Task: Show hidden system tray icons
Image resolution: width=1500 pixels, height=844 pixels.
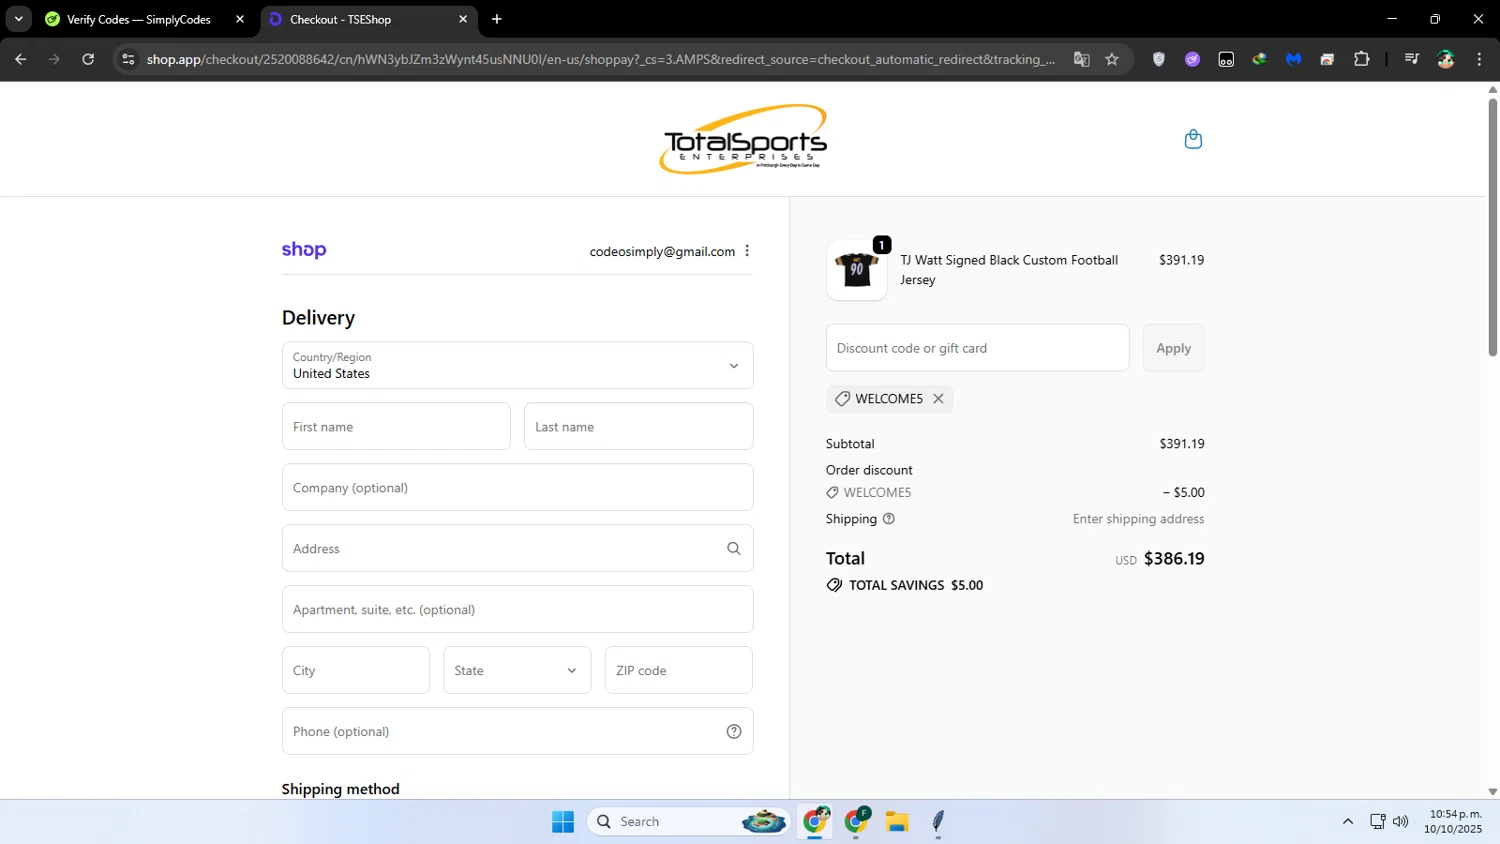Action: click(x=1347, y=821)
